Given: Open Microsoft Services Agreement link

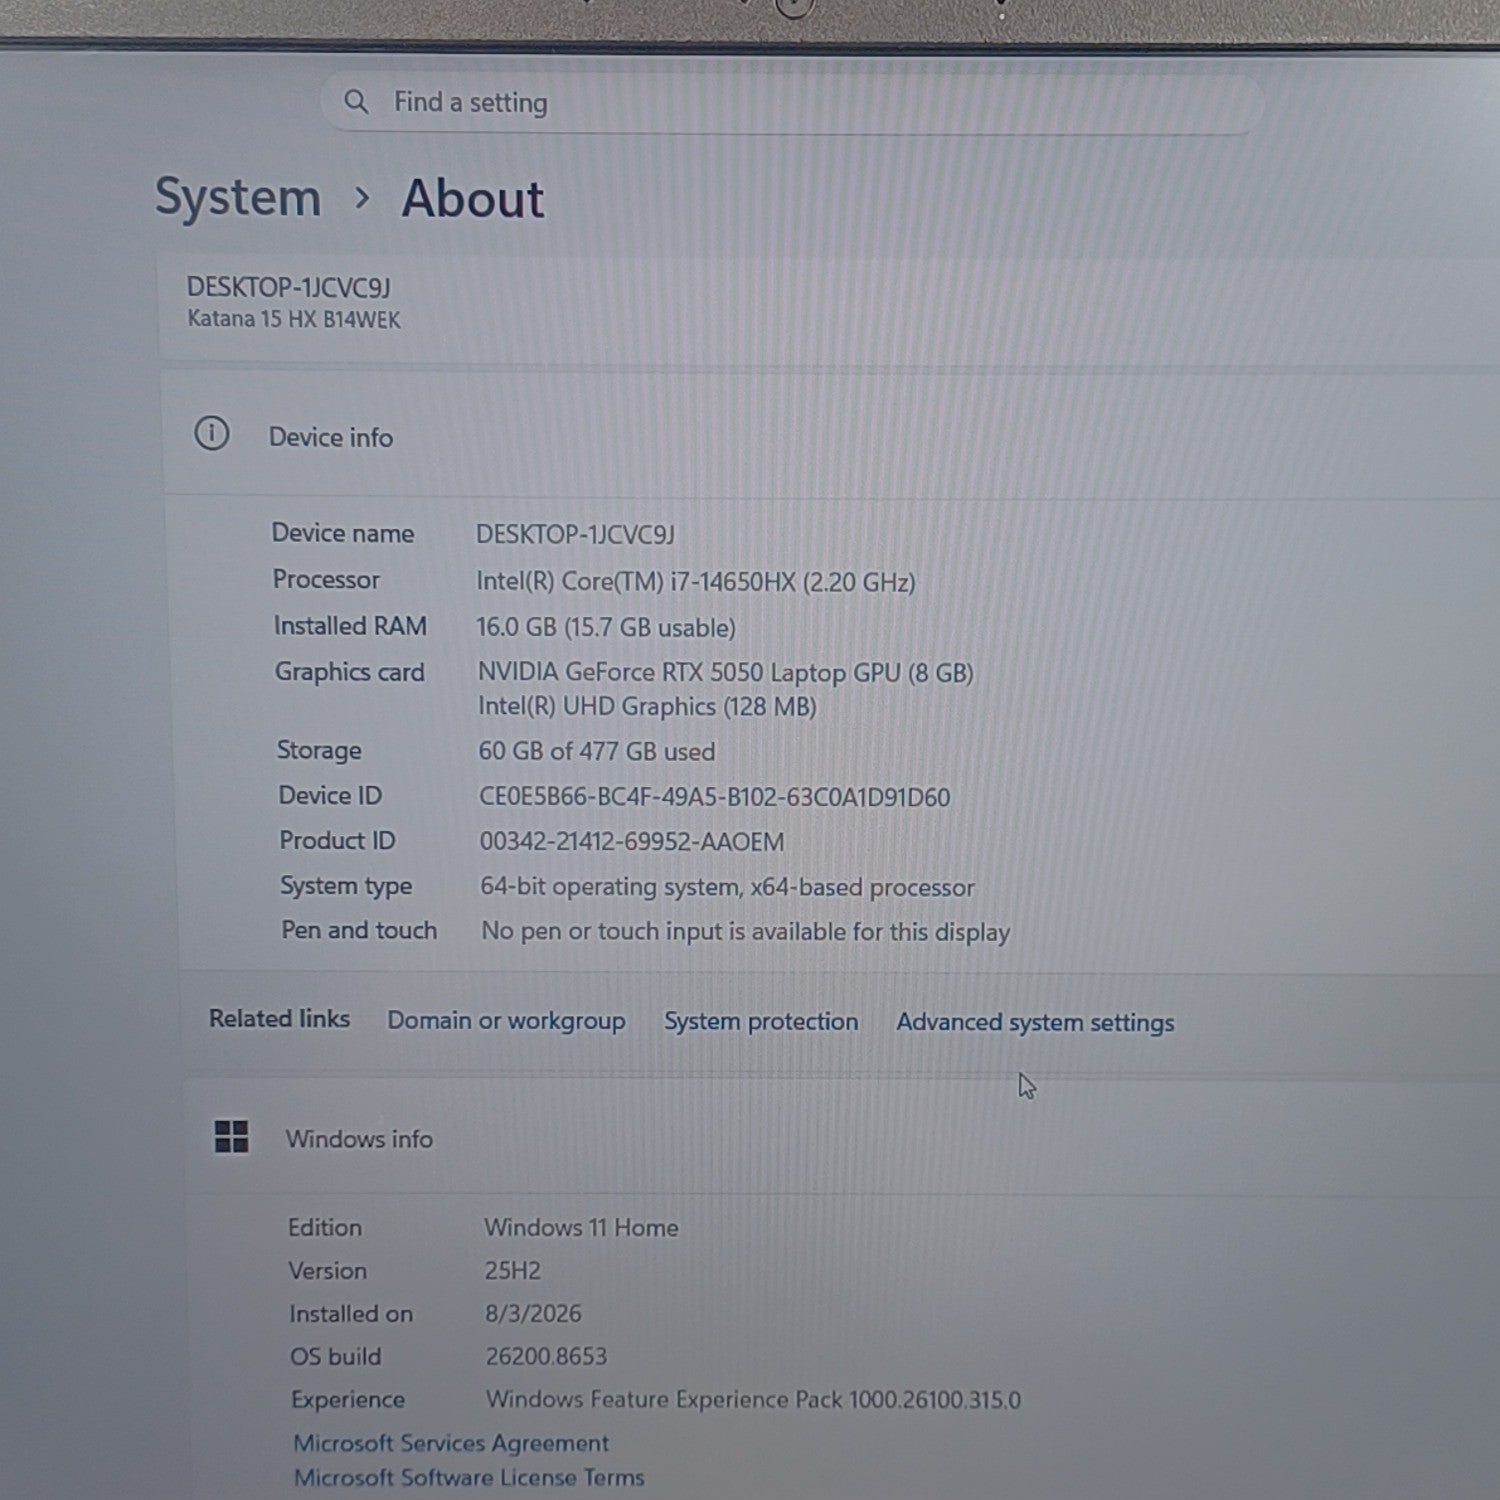Looking at the screenshot, I should pyautogui.click(x=451, y=1443).
